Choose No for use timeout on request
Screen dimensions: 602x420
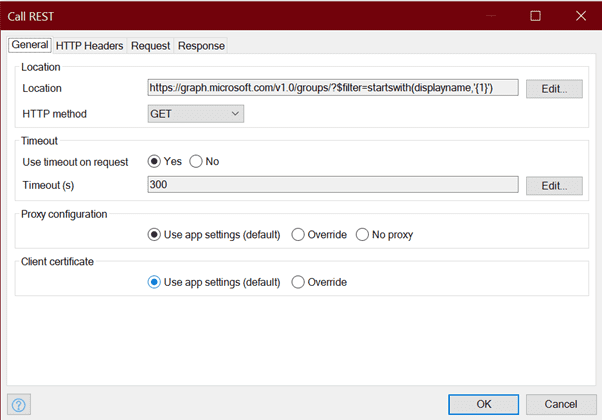click(x=204, y=161)
